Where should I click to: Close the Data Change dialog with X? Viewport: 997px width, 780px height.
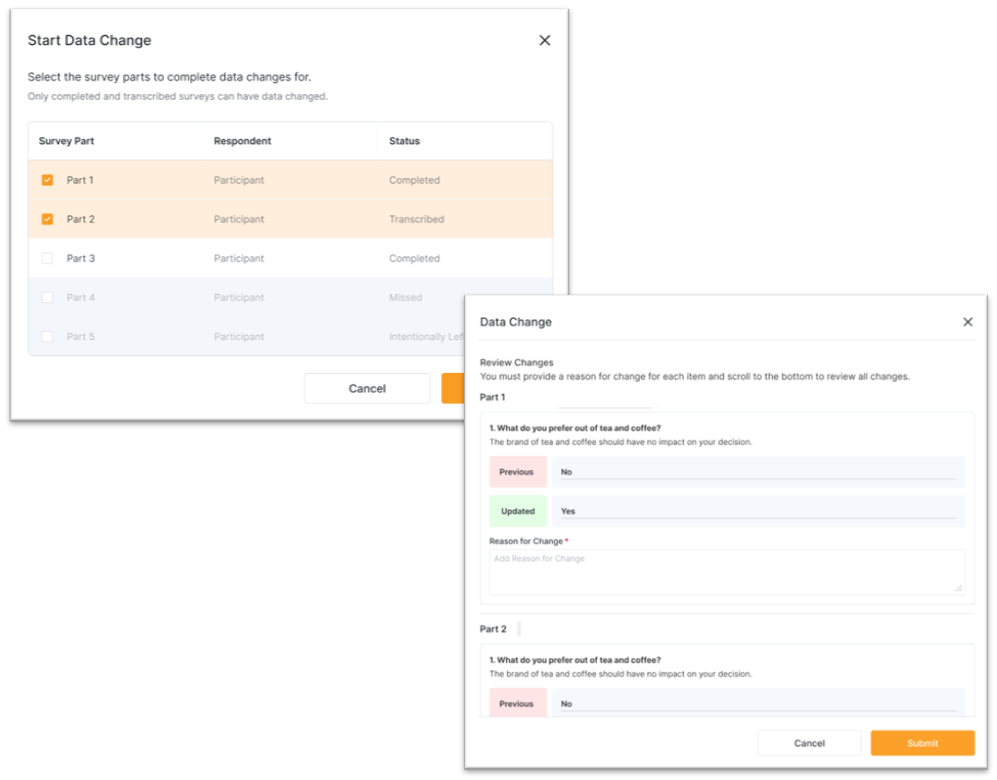pyautogui.click(x=967, y=322)
